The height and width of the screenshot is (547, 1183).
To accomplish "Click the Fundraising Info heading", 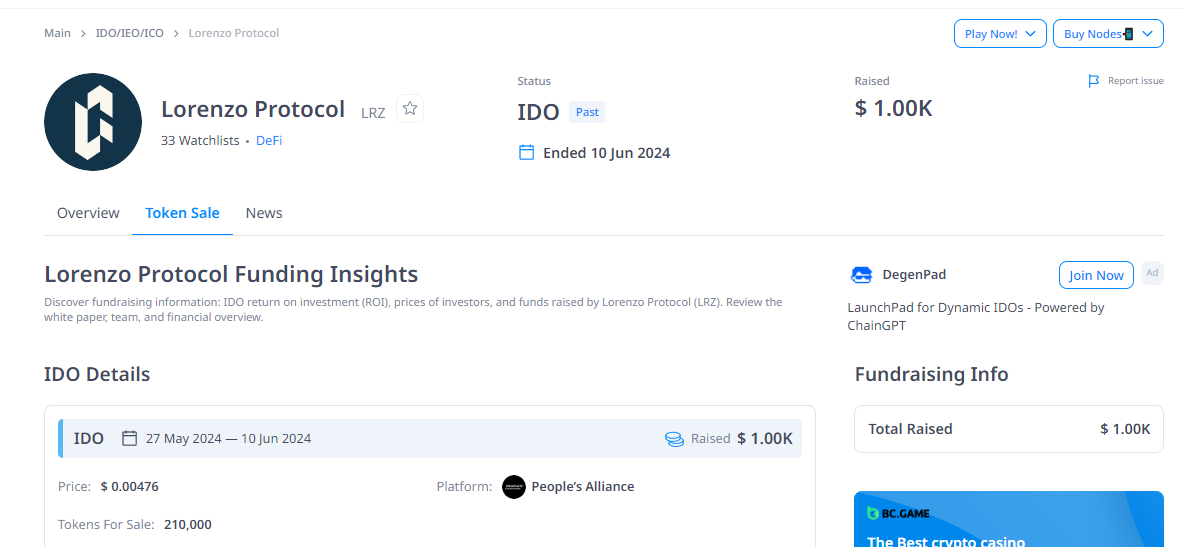I will [x=932, y=374].
